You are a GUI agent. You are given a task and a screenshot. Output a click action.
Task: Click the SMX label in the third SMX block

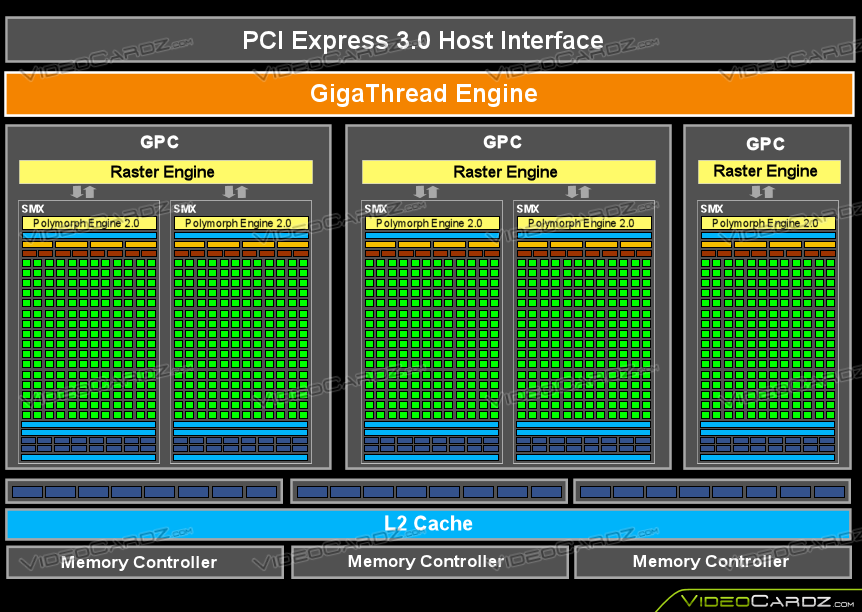[375, 209]
